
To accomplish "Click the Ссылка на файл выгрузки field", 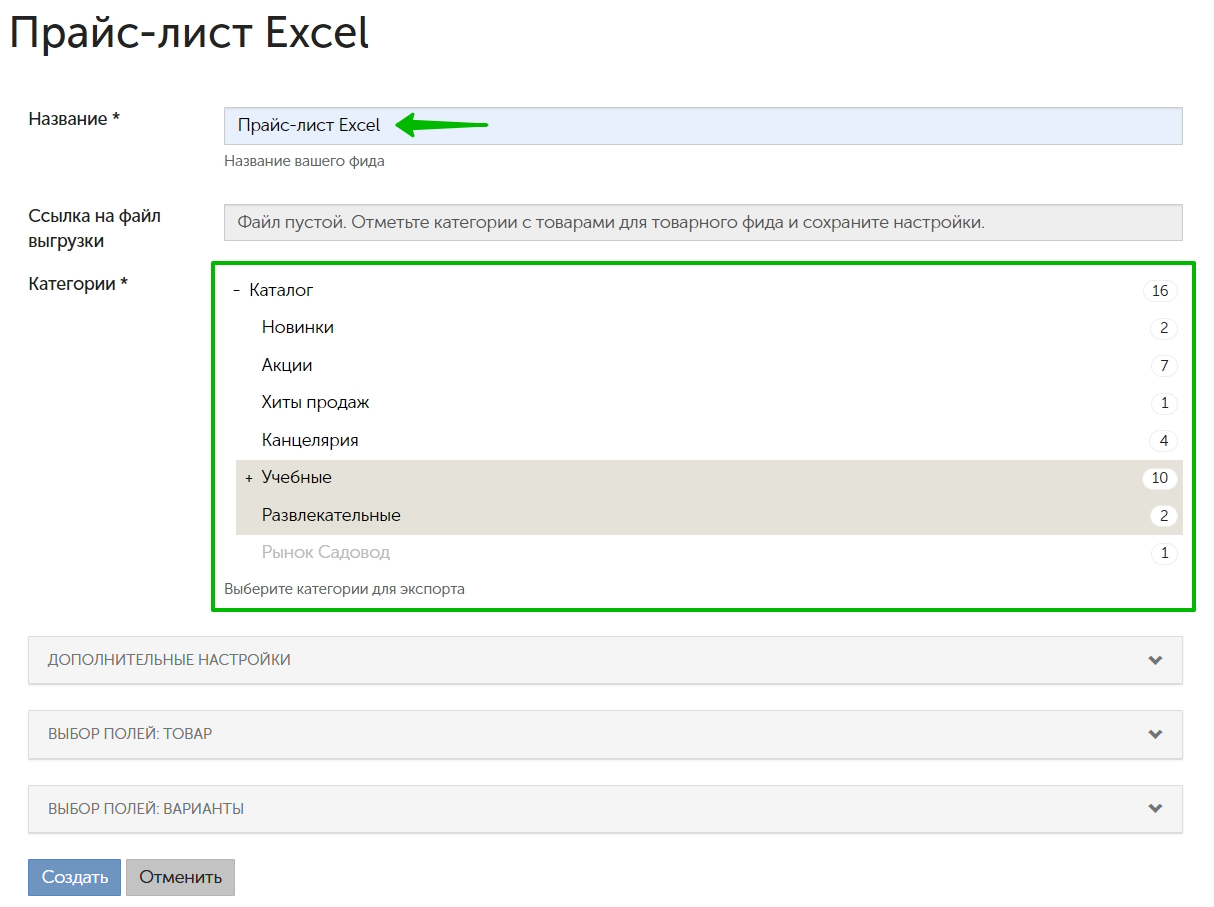I will [703, 222].
